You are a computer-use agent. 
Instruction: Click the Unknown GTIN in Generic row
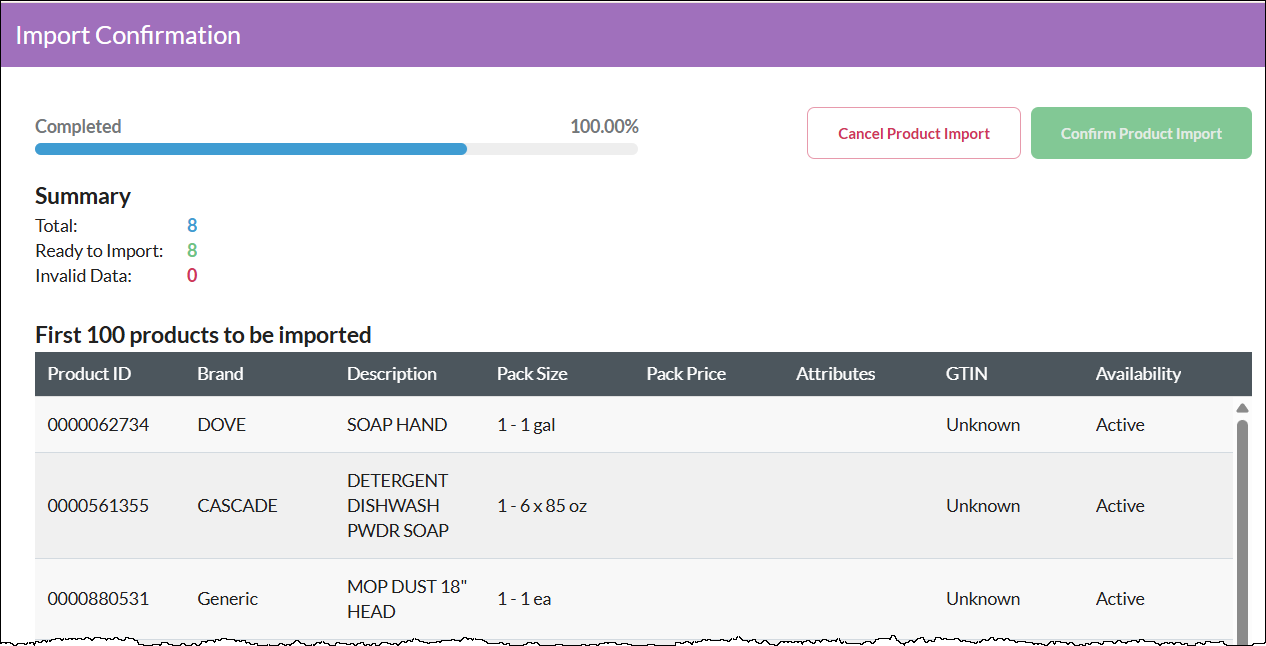click(983, 599)
